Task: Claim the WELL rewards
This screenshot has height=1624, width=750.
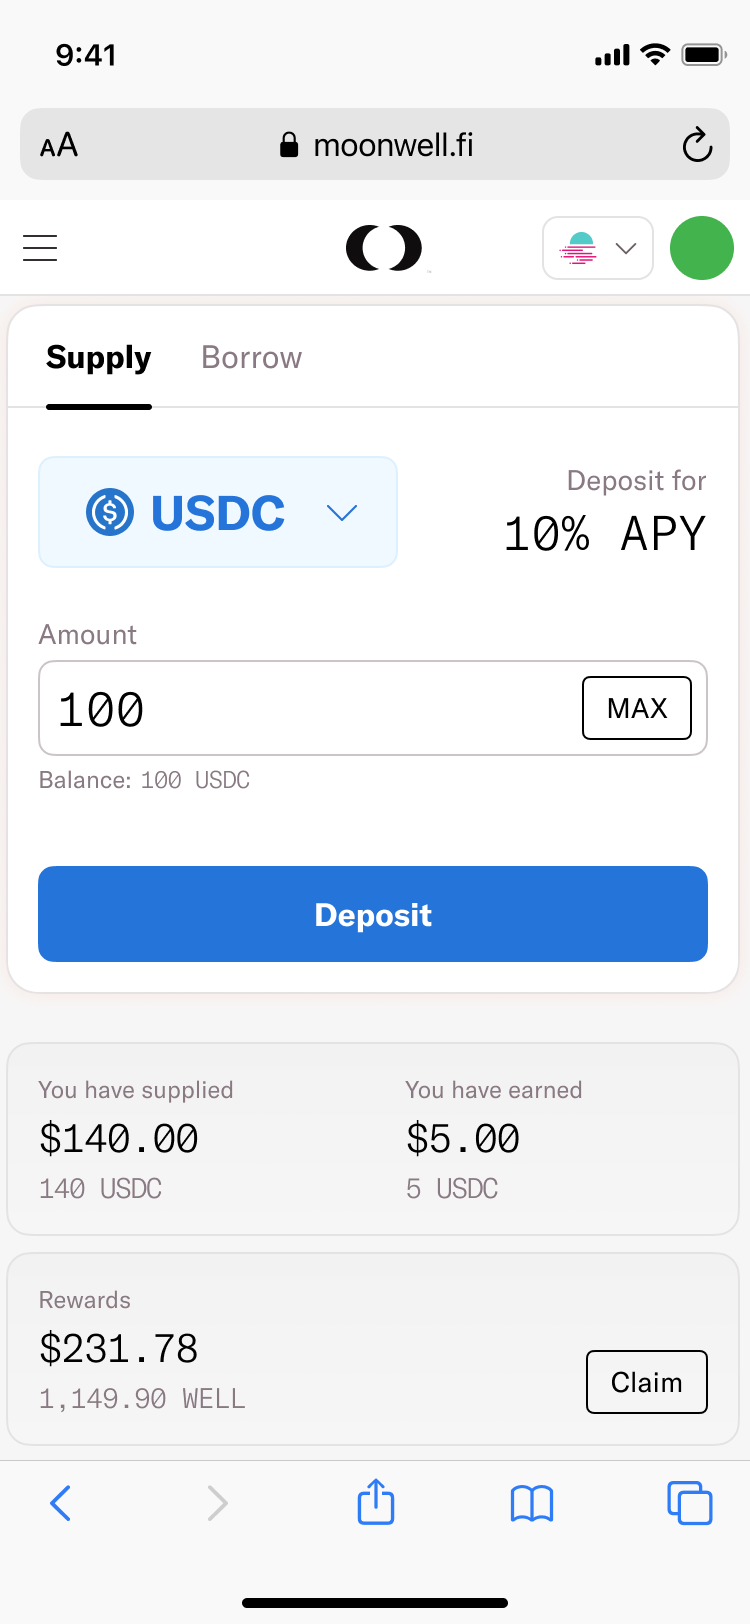Action: point(646,1382)
